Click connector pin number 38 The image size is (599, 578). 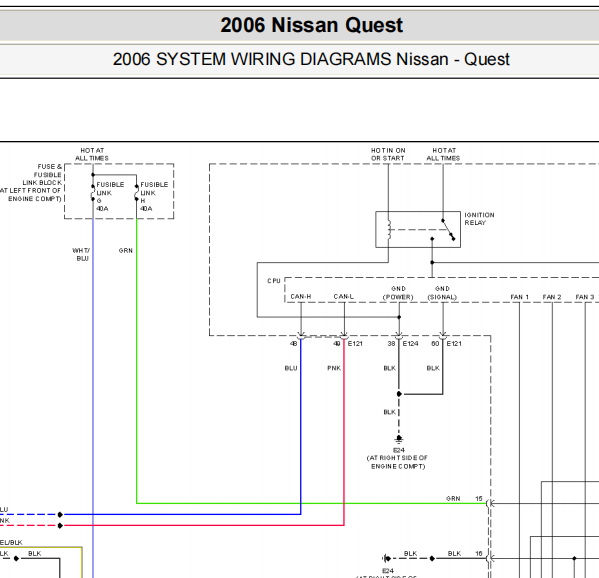(x=391, y=343)
